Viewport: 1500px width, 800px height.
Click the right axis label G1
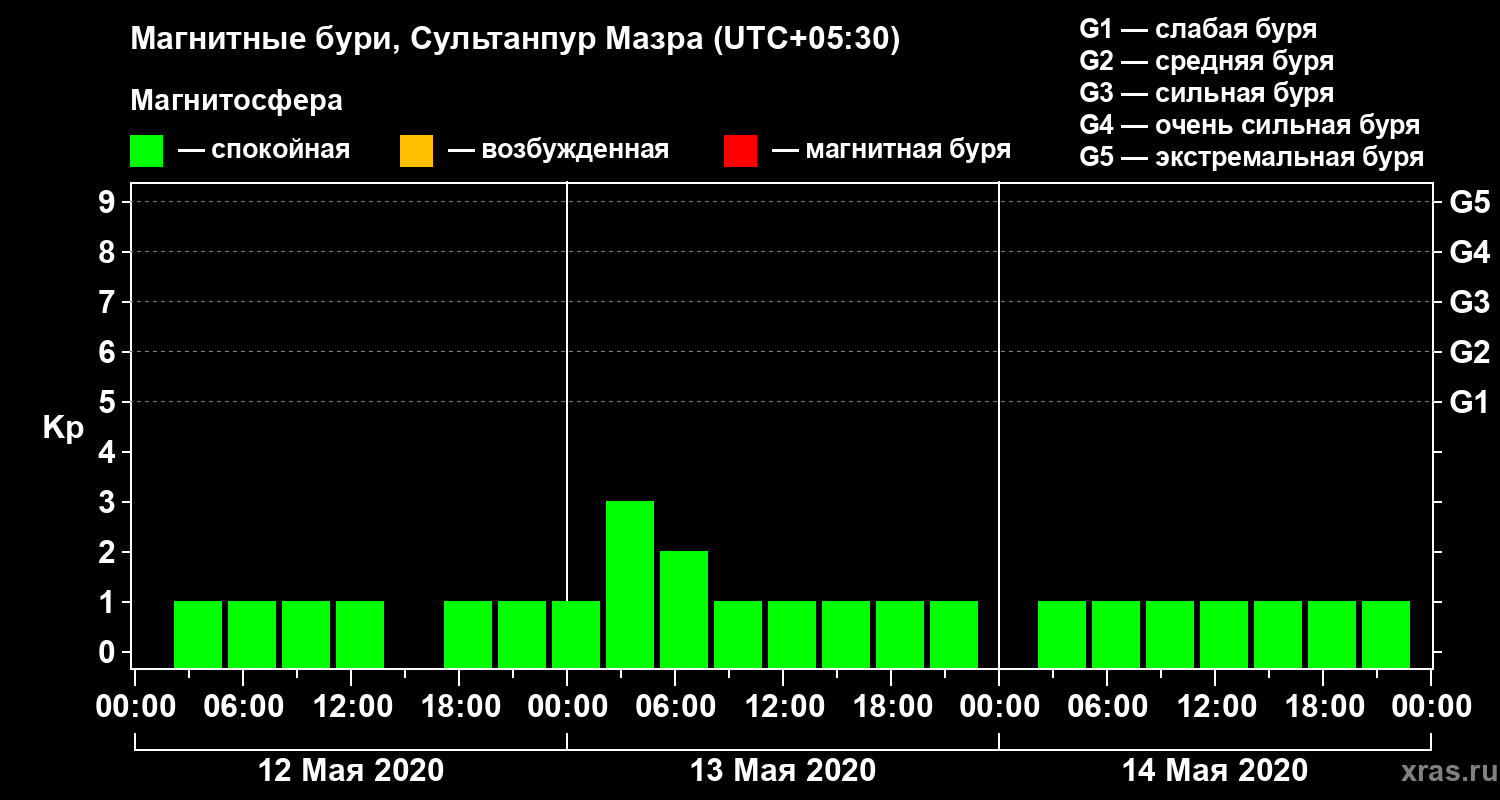[1469, 402]
